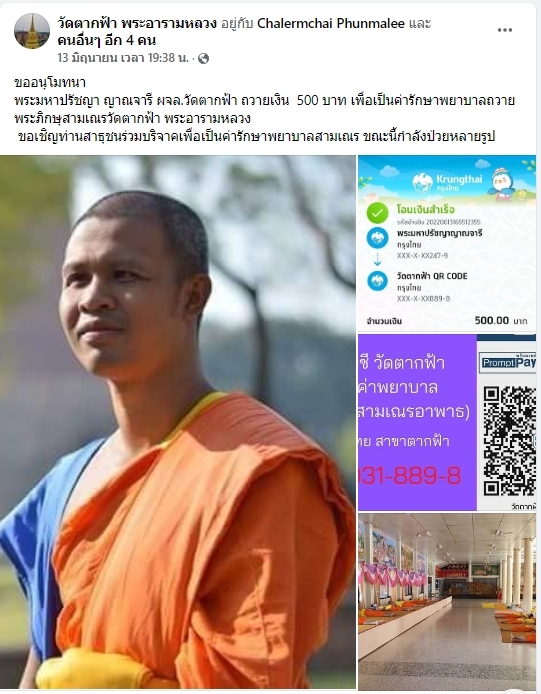Open the temple hall interior photo
Viewport: 541px width, 694px height.
447,601
